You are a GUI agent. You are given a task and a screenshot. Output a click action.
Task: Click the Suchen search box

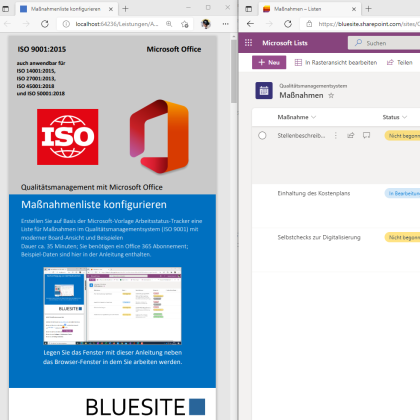[x=384, y=43]
